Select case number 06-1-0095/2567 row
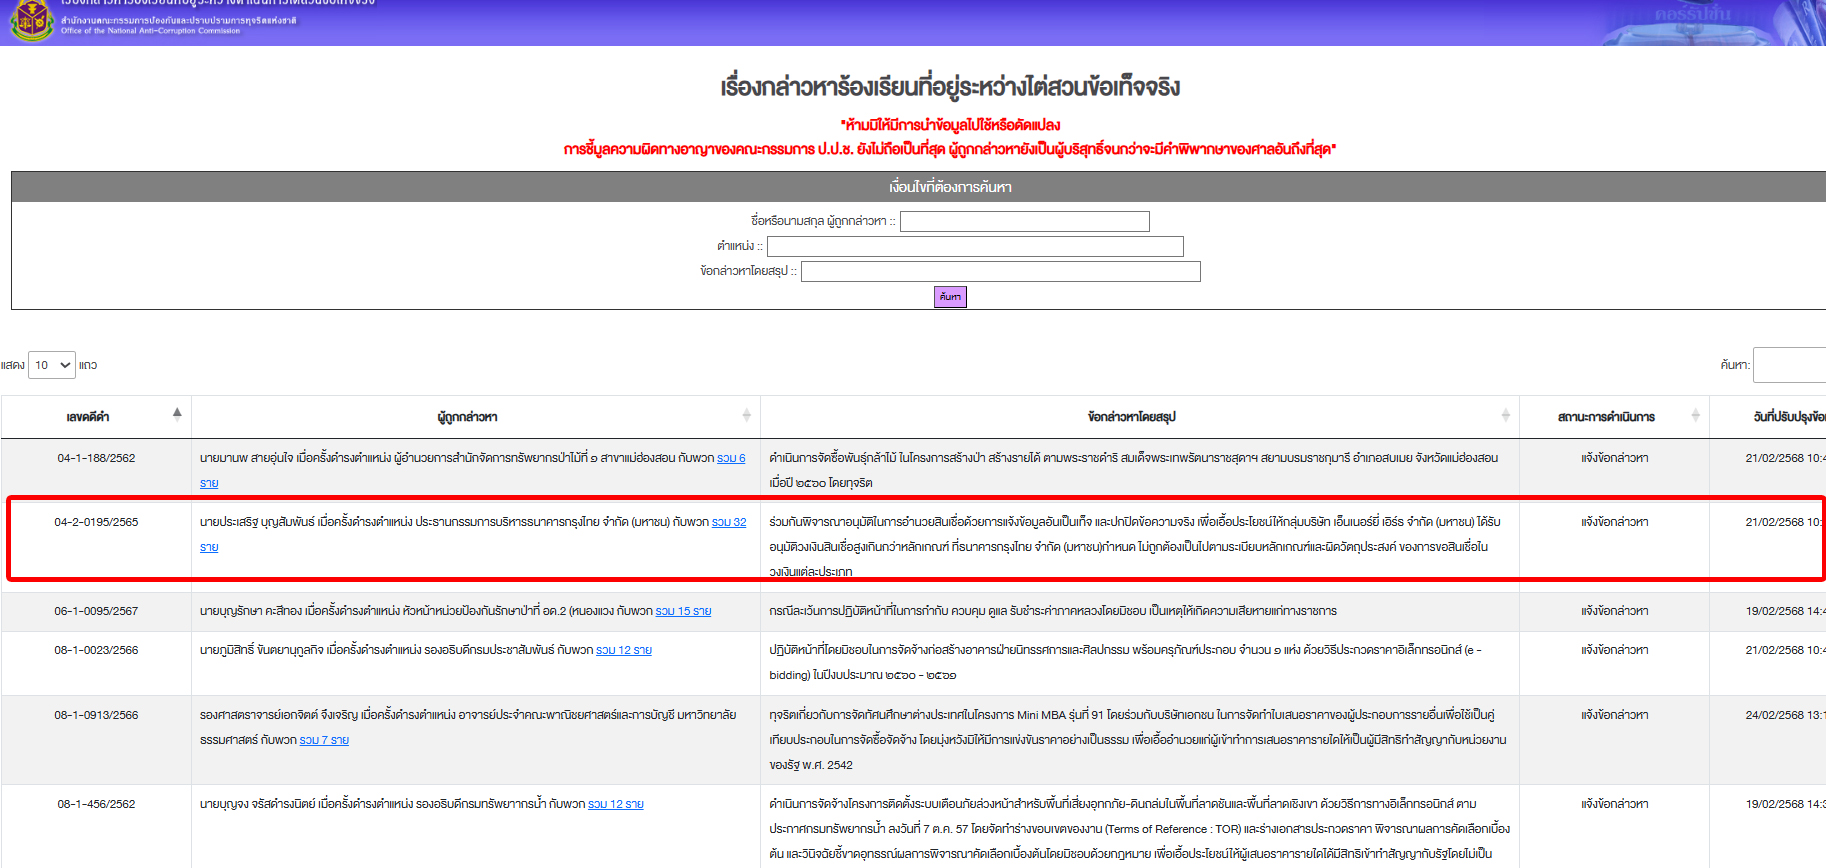Image resolution: width=1826 pixels, height=868 pixels. point(96,611)
